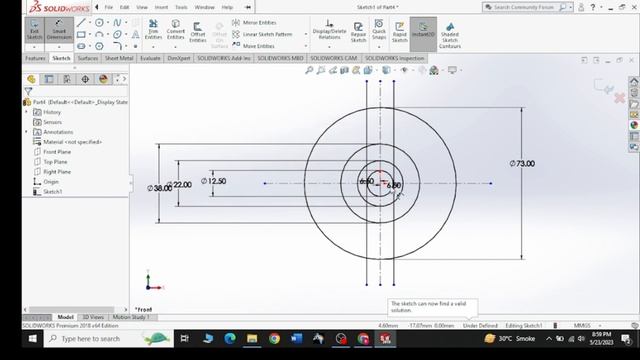Click Mirror Entities

(255, 22)
